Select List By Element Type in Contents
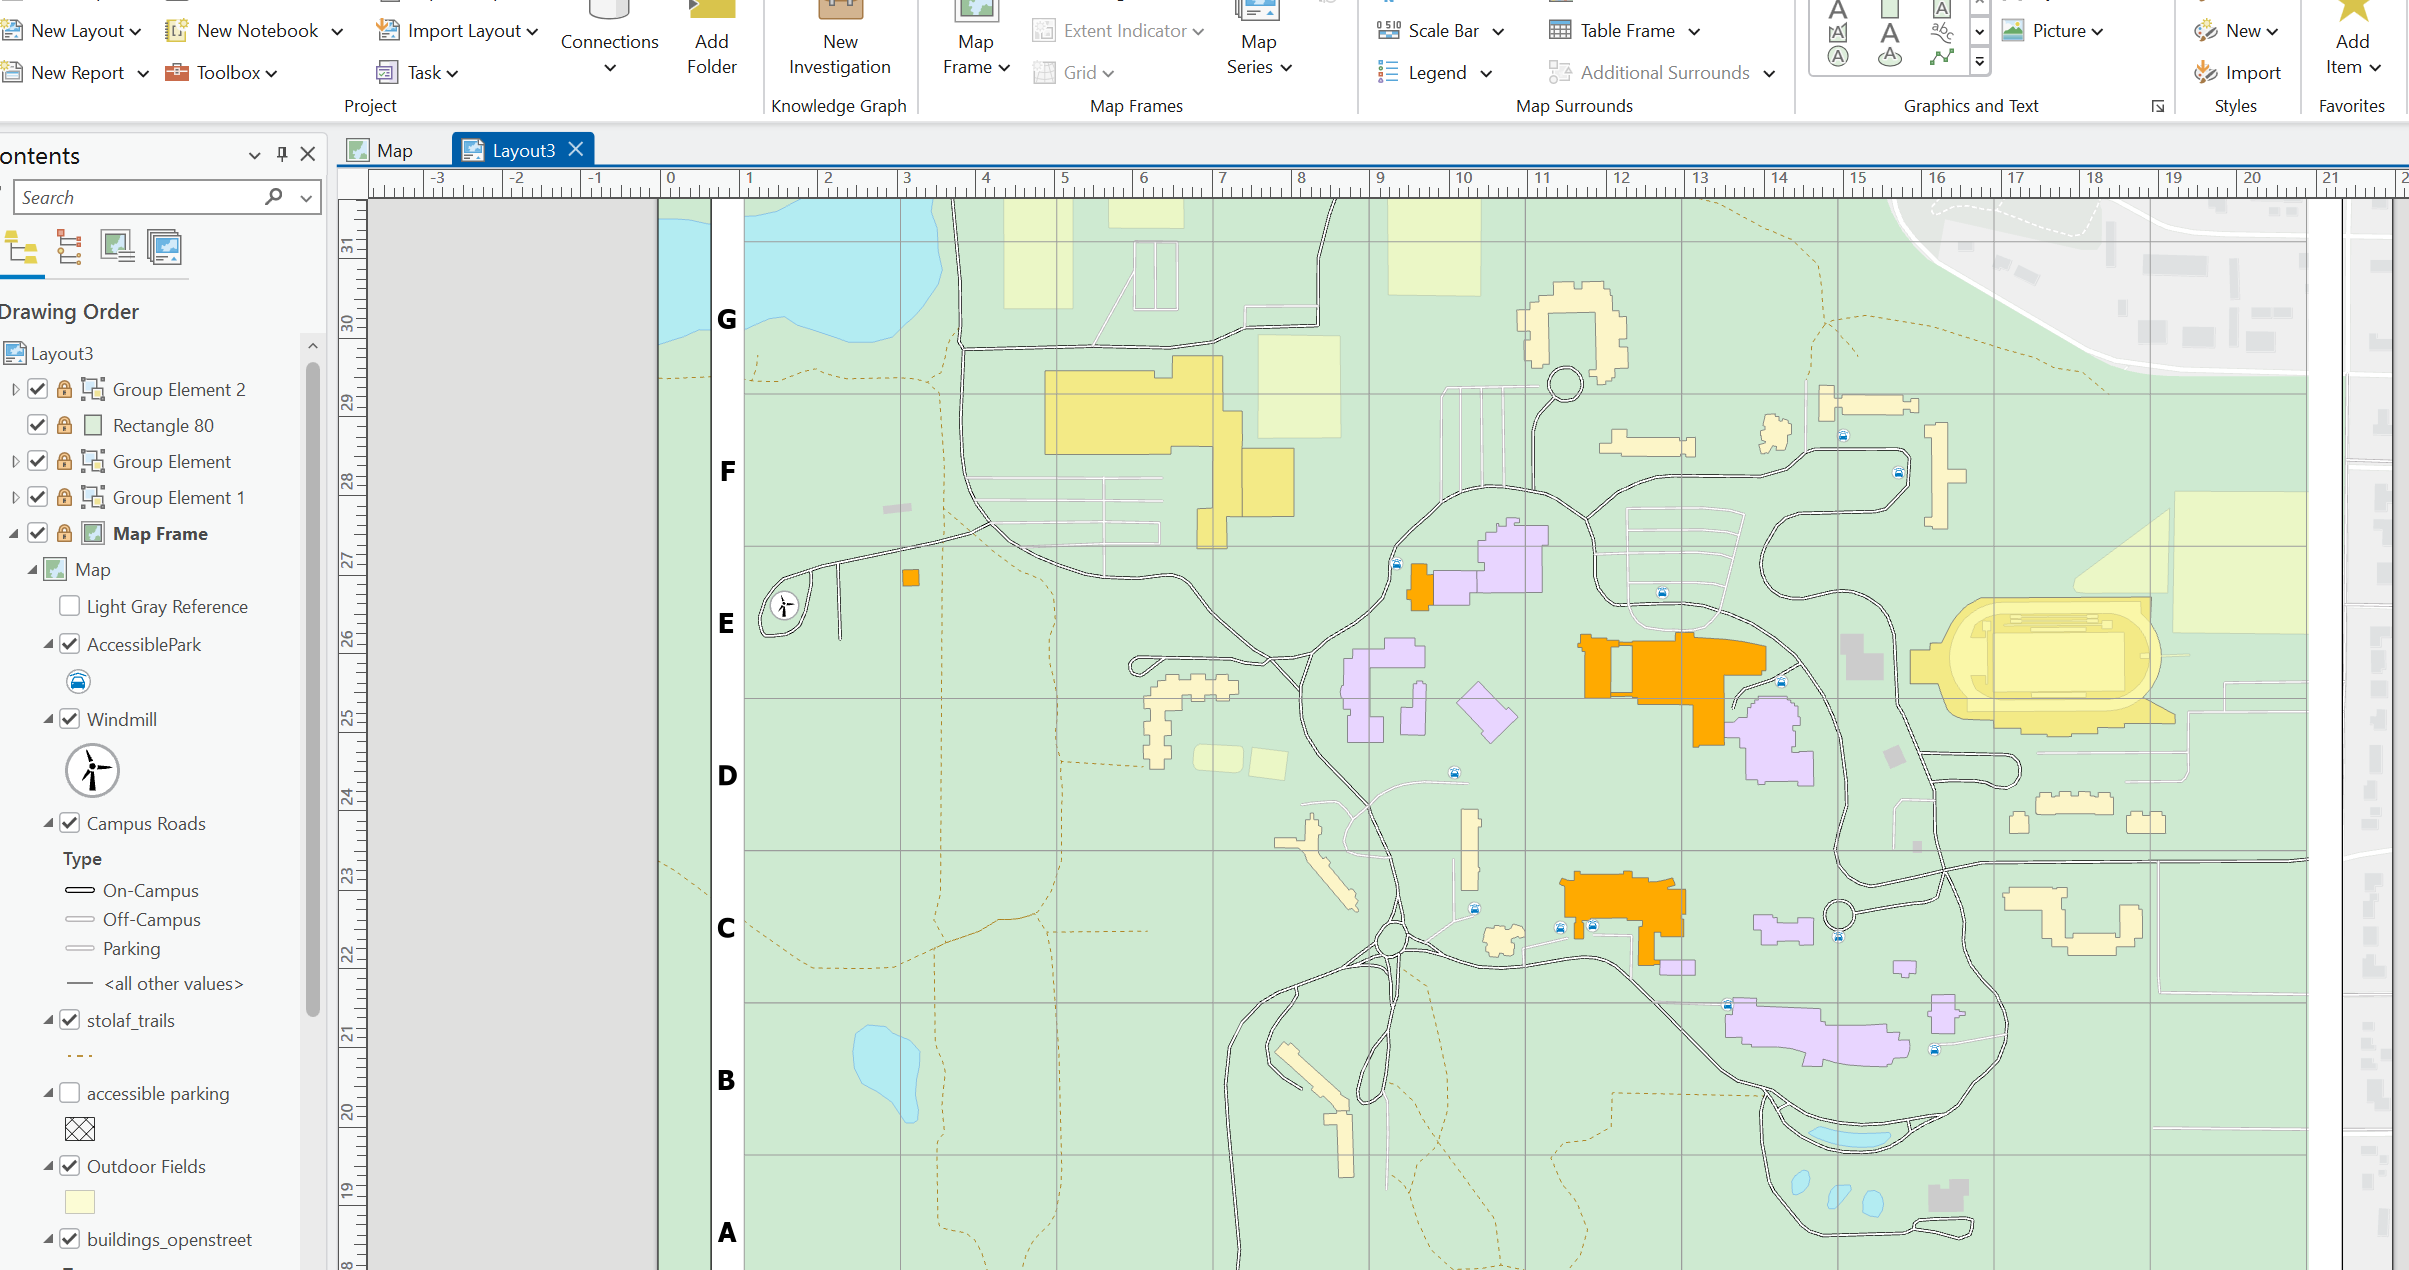Screen dimensions: 2409x1270 (x=69, y=247)
